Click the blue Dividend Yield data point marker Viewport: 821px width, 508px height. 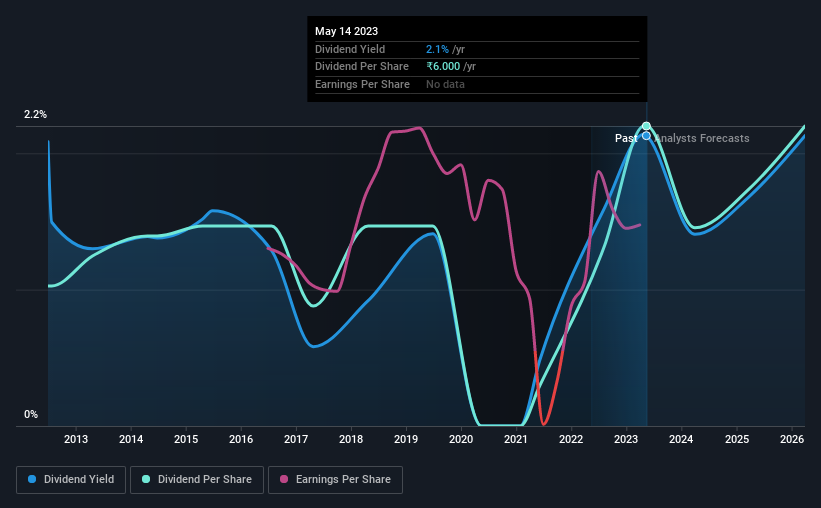(646, 136)
